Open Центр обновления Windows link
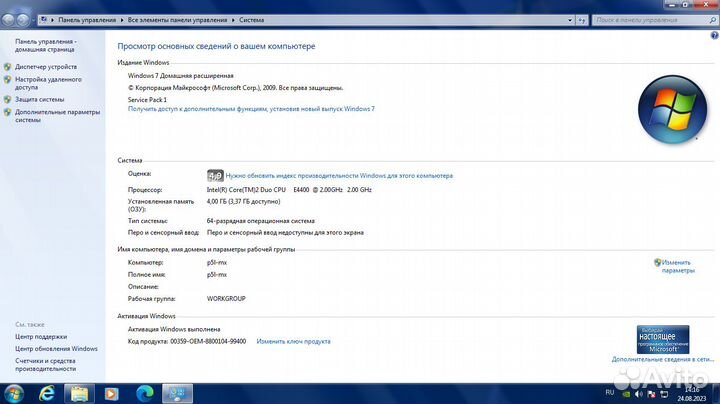The height and width of the screenshot is (404, 720). tap(56, 348)
